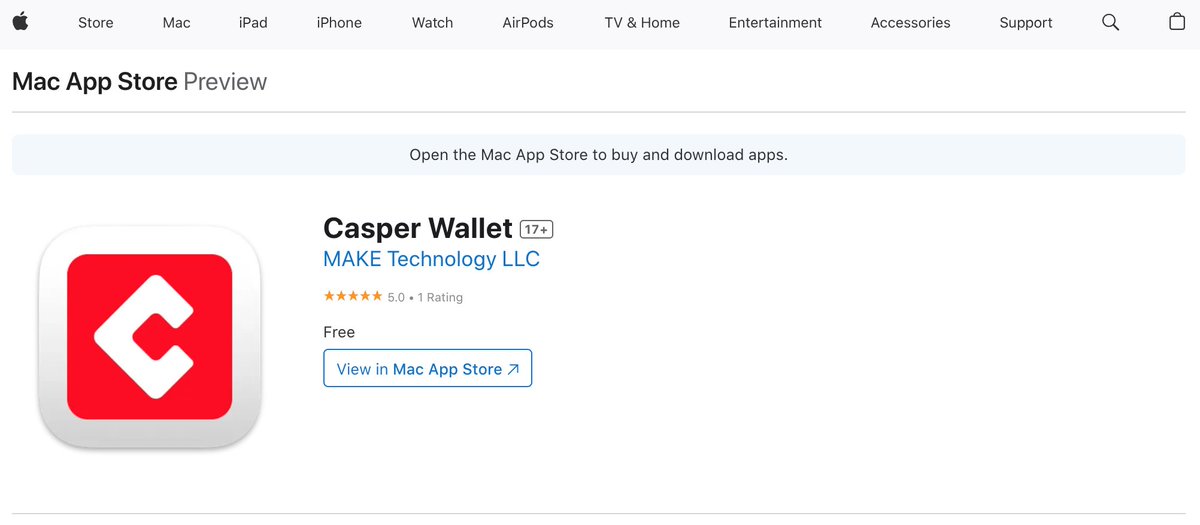Image resolution: width=1200 pixels, height=525 pixels.
Task: Open the search magnifier icon
Action: tap(1110, 22)
